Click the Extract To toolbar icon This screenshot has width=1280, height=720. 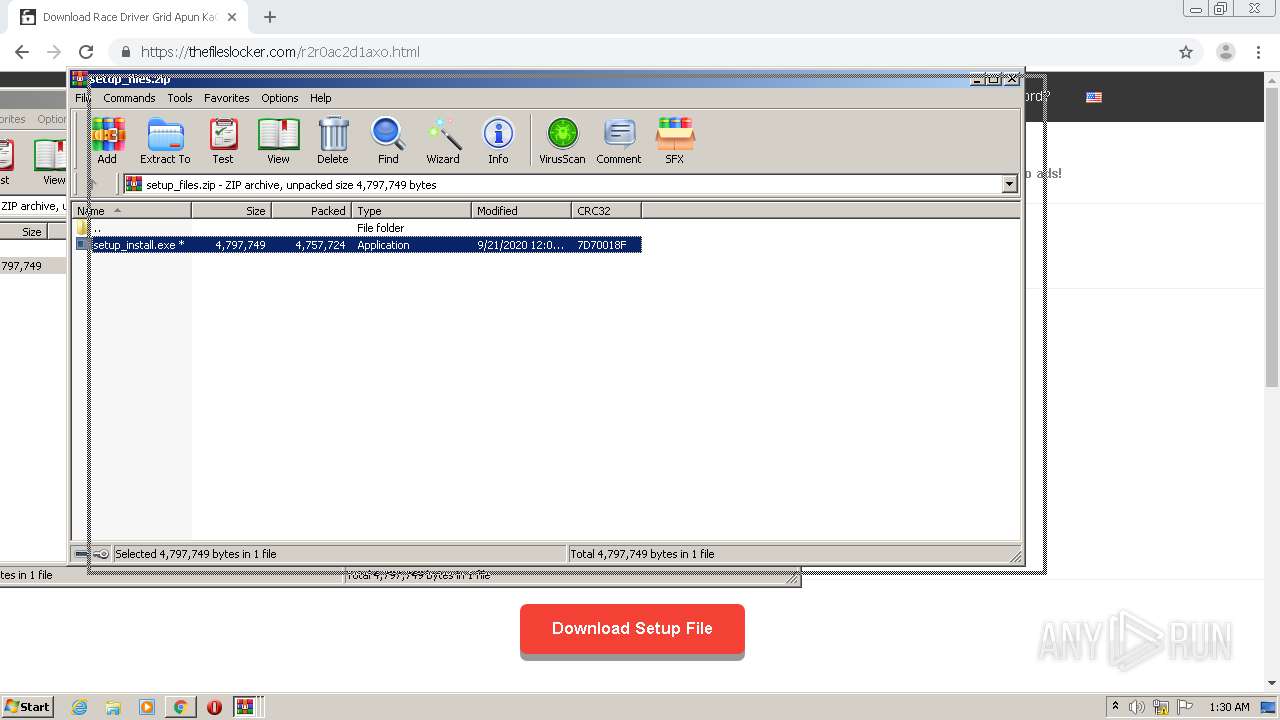tap(165, 140)
